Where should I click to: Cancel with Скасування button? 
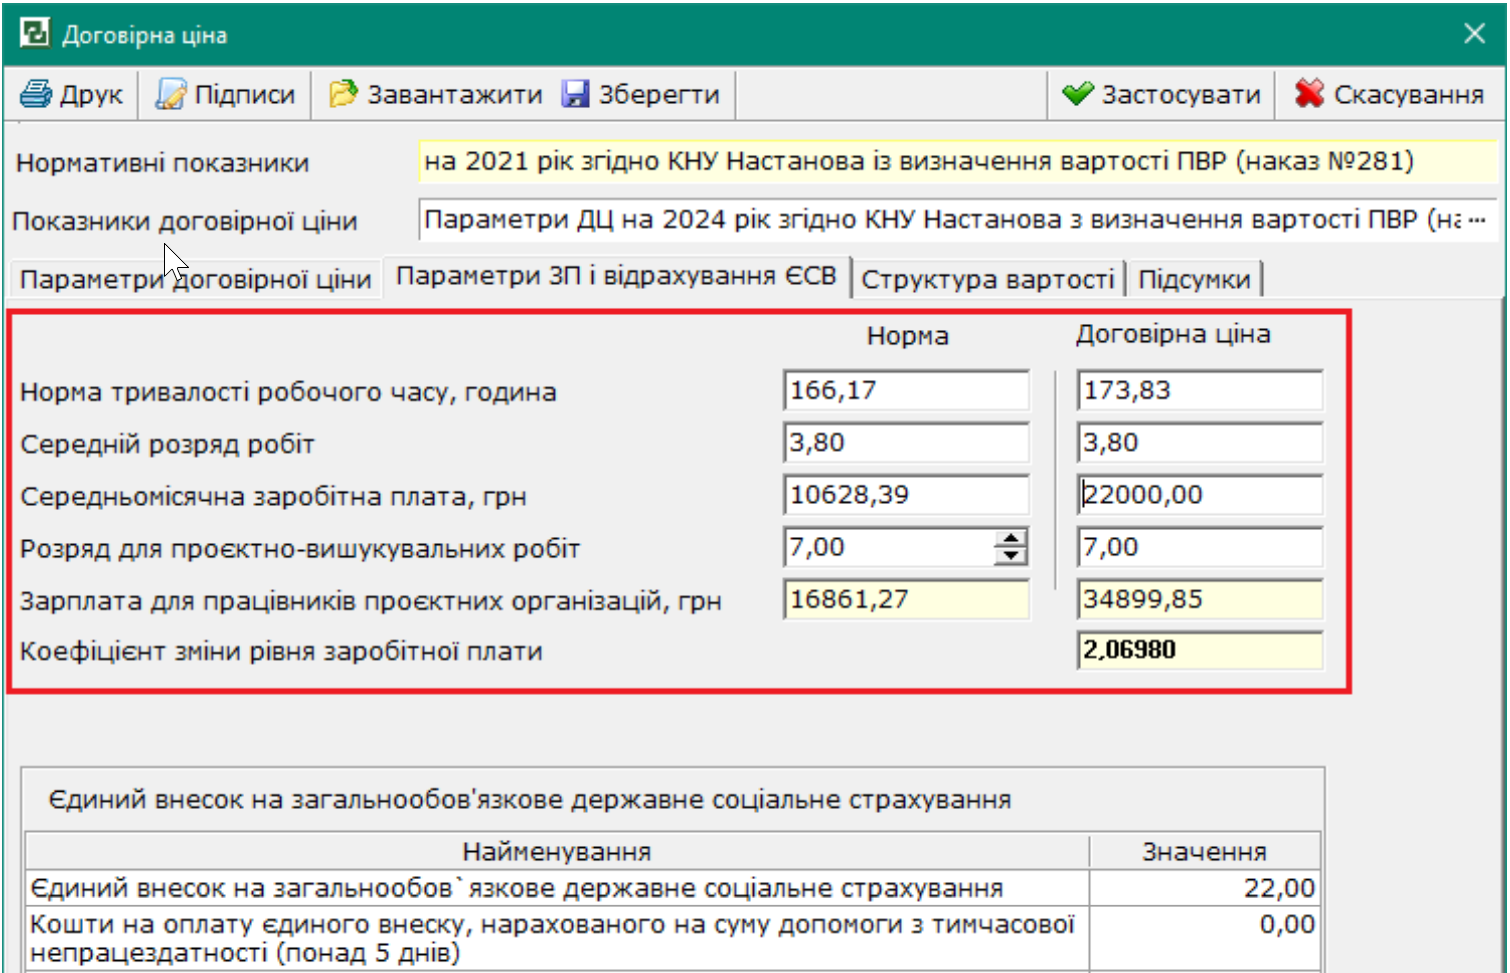point(1389,94)
